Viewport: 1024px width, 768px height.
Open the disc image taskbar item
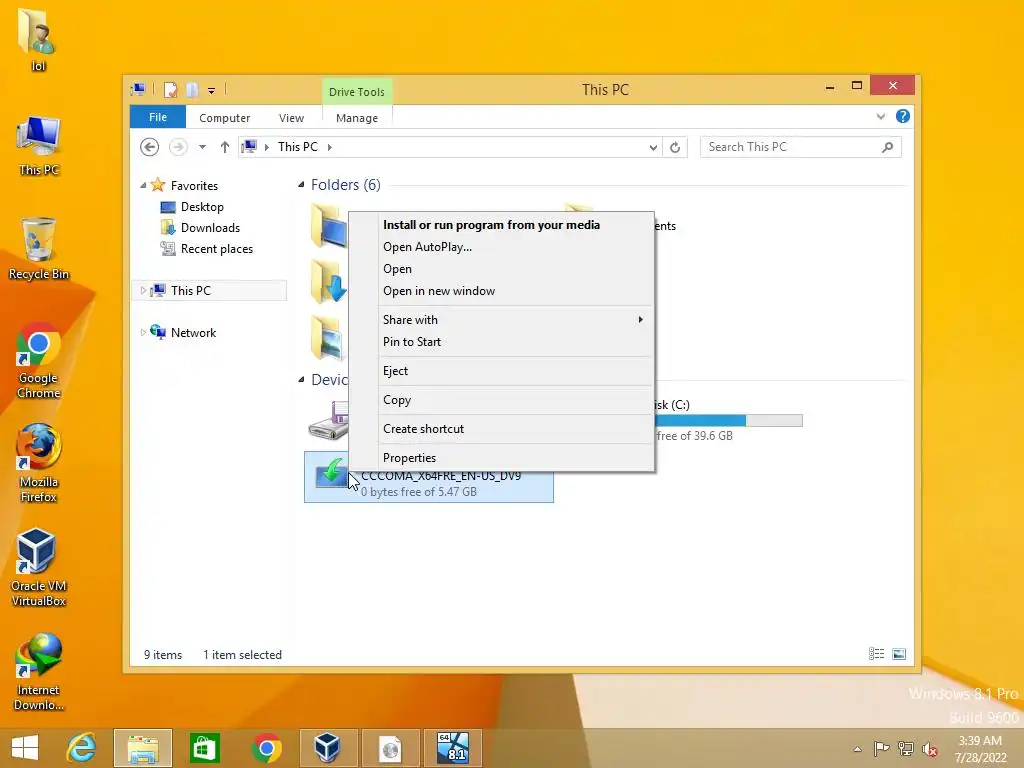[391, 748]
